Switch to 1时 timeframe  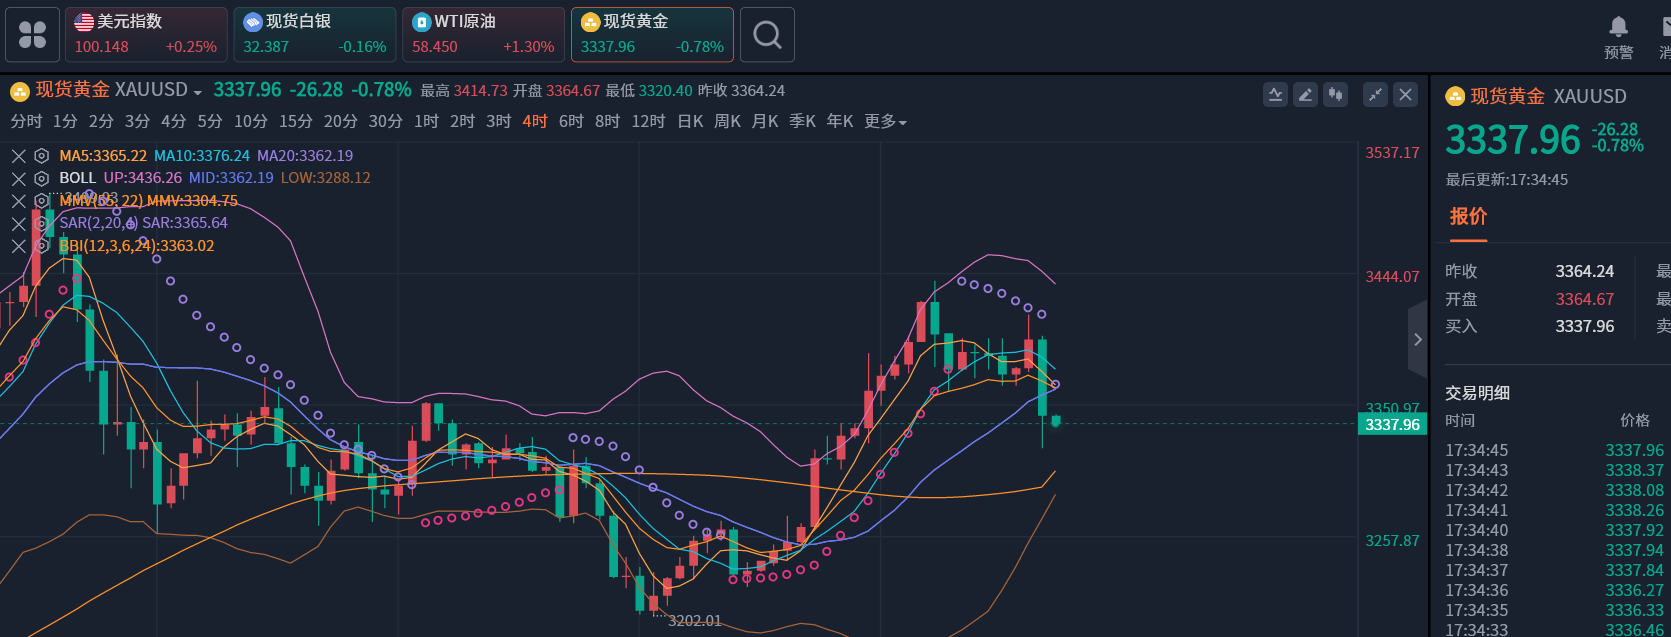click(x=426, y=121)
